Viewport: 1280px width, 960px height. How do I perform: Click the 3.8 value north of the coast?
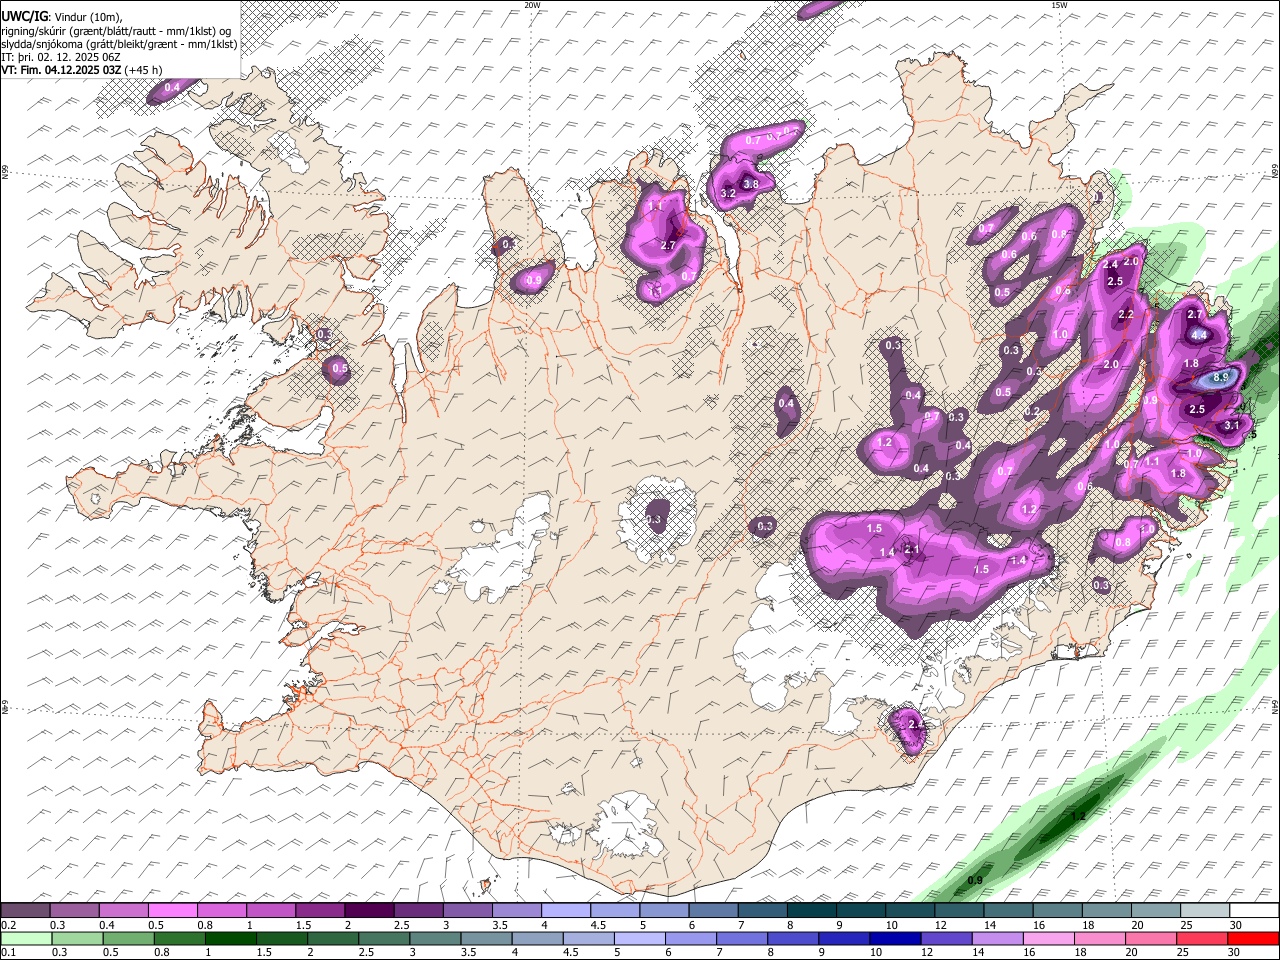(751, 184)
